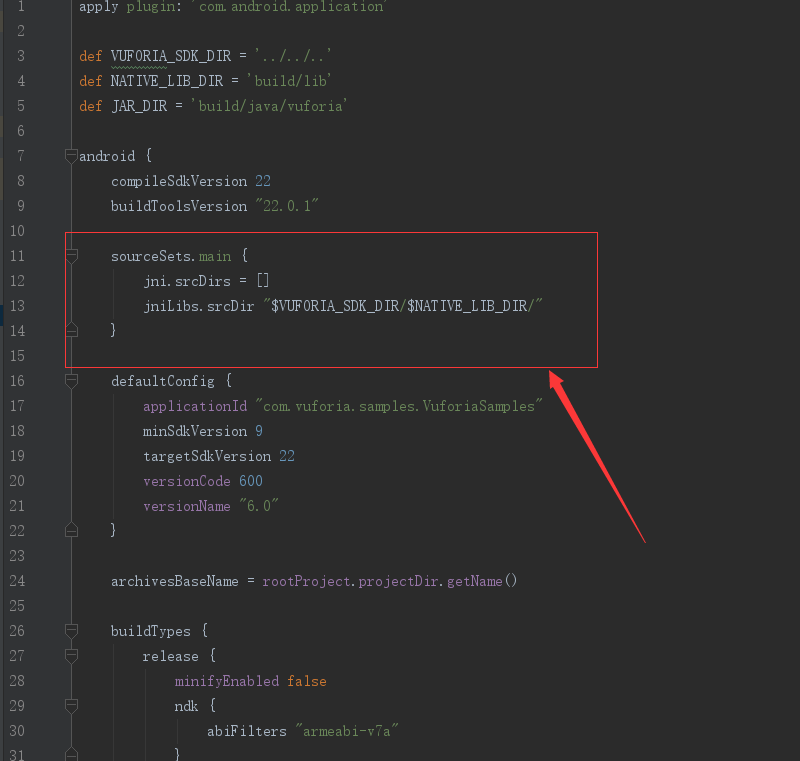Viewport: 800px width, 761px height.
Task: Click the defaultConfig closing brace fold marker
Action: tap(71, 530)
